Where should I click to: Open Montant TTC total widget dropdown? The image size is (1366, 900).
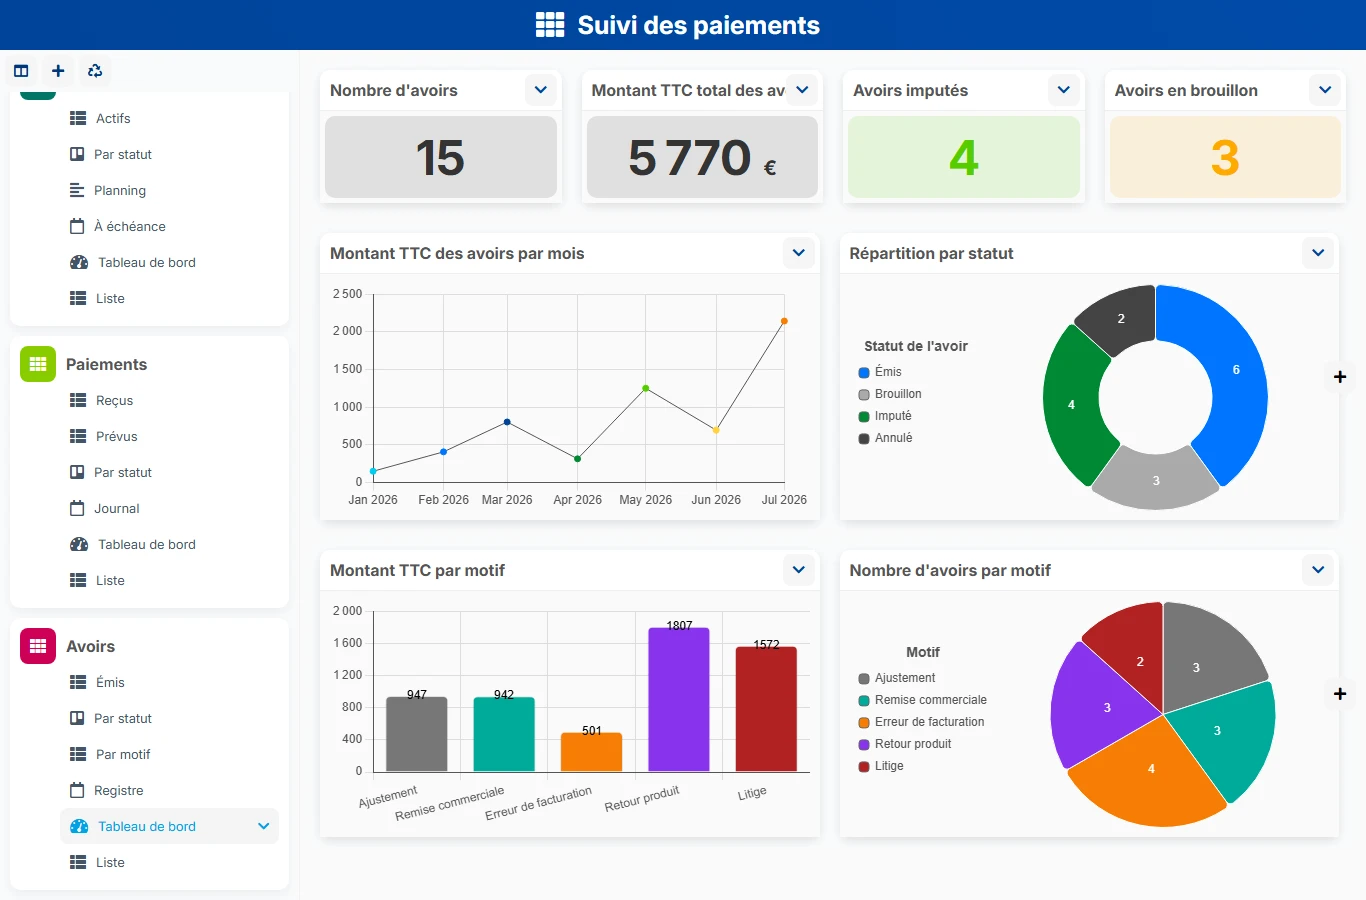pyautogui.click(x=802, y=90)
